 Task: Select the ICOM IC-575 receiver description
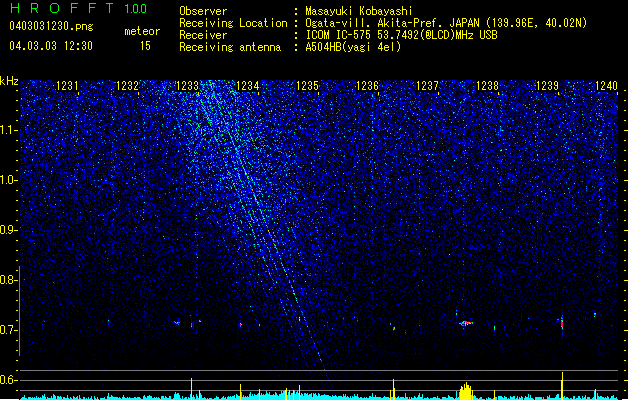(x=401, y=35)
